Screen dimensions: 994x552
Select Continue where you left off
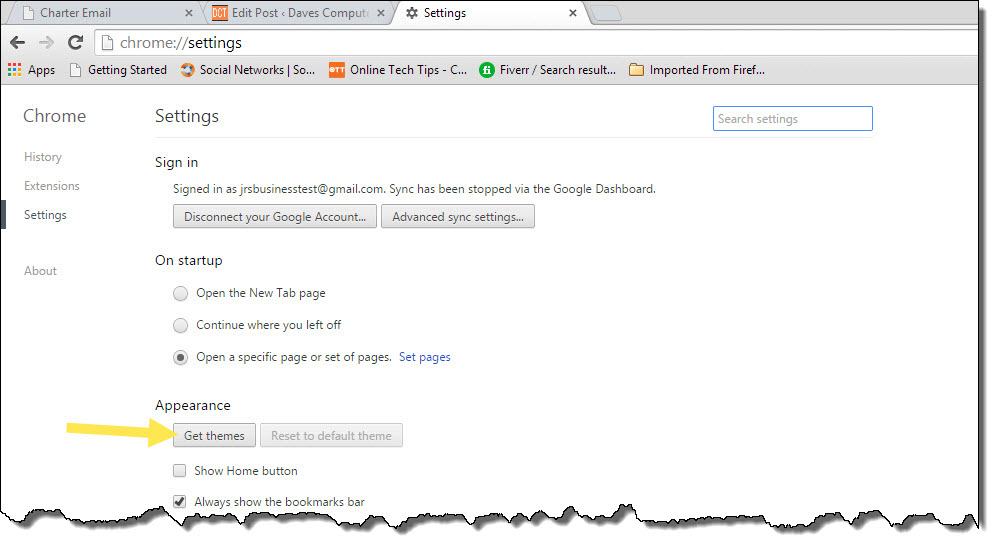pos(180,326)
